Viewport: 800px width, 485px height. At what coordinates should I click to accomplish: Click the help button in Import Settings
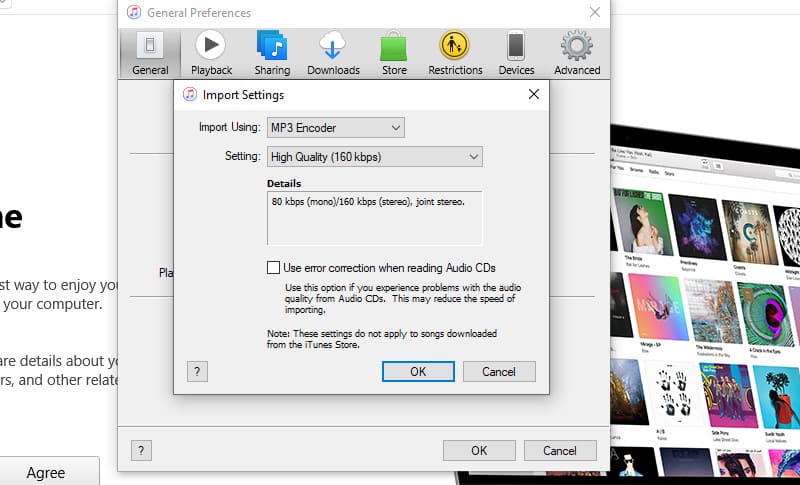(x=198, y=371)
